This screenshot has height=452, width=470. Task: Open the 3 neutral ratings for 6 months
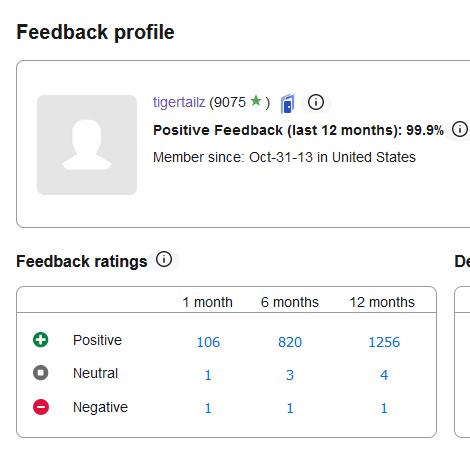[290, 375]
